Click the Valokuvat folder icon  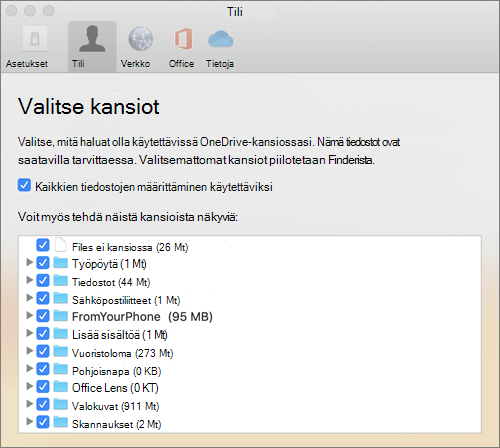click(x=61, y=404)
